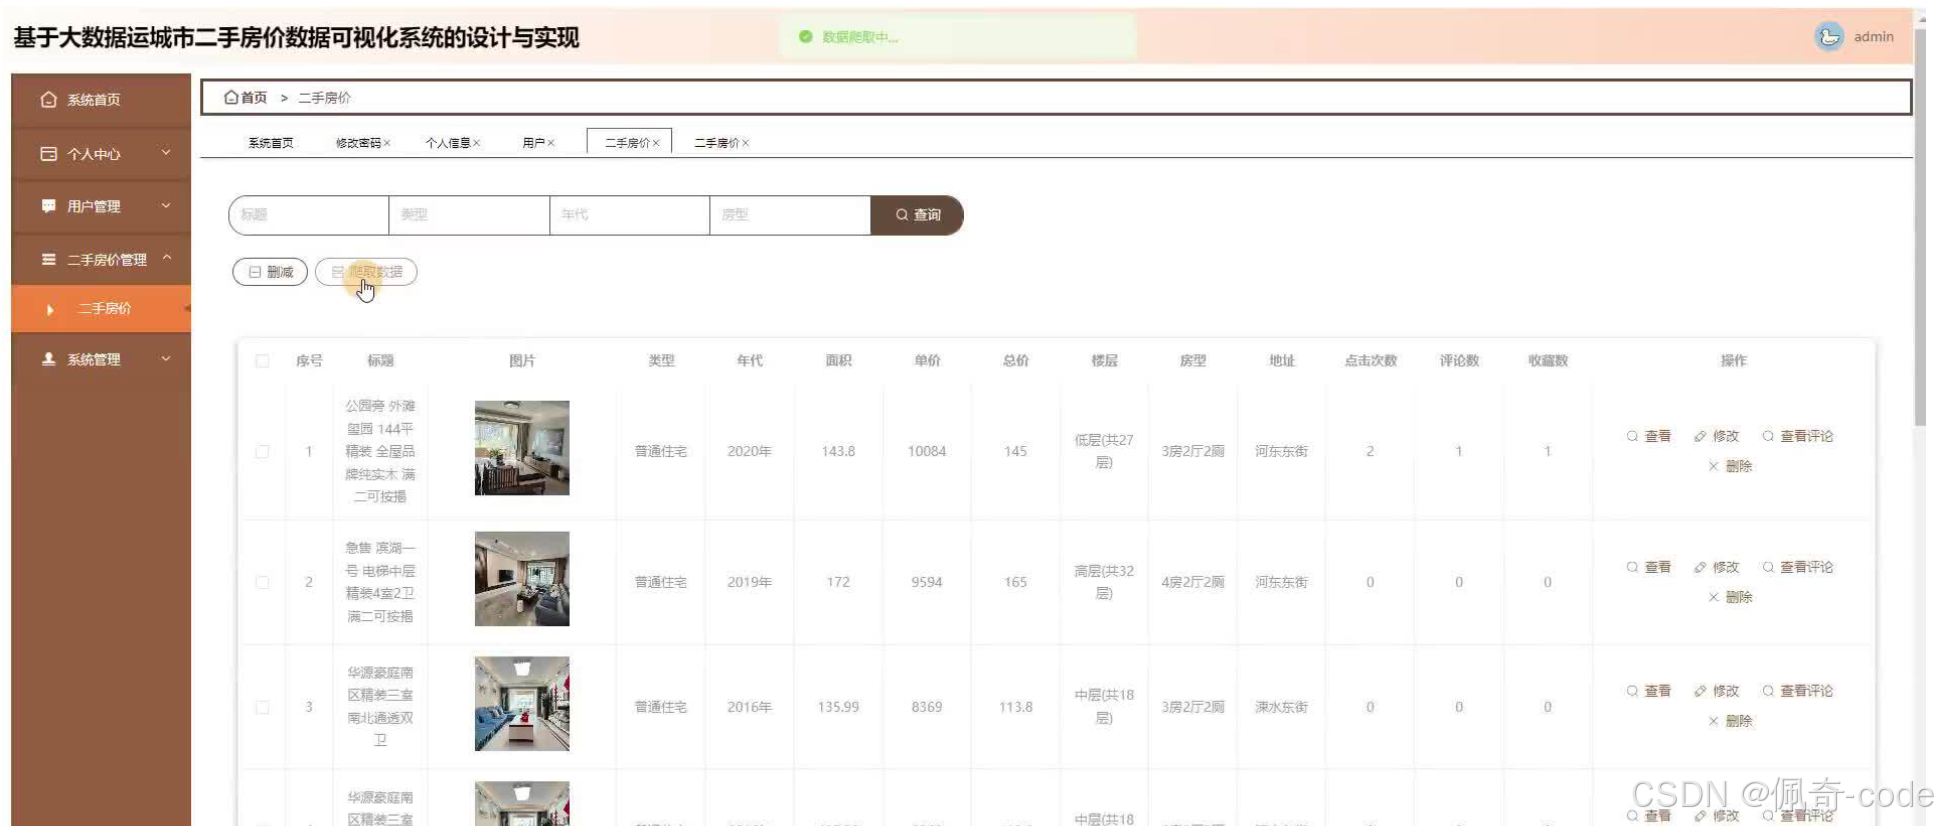
Task: Click 修改 for row 2
Action: coord(1717,567)
